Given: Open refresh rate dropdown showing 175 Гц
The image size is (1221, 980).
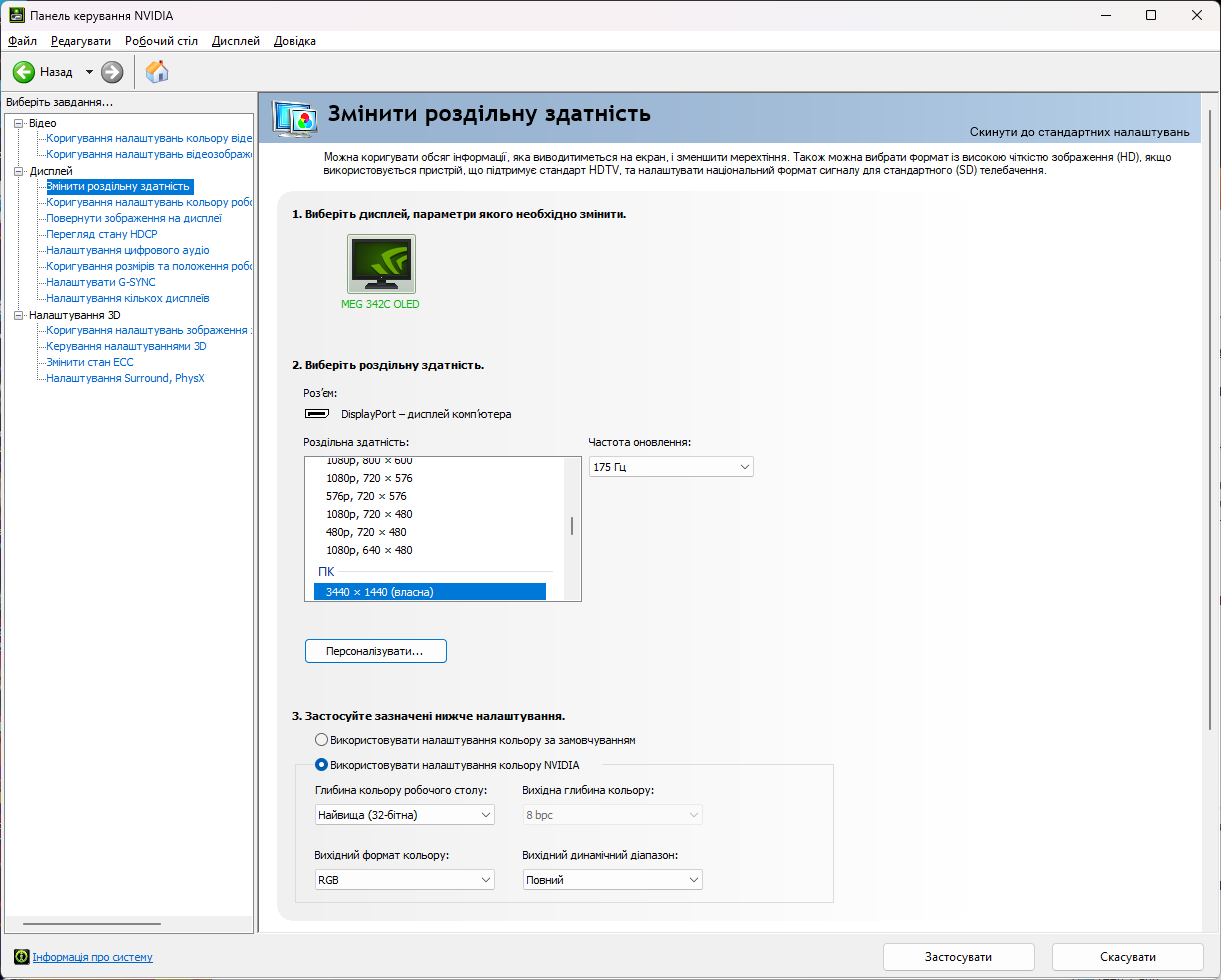Looking at the screenshot, I should tap(671, 467).
